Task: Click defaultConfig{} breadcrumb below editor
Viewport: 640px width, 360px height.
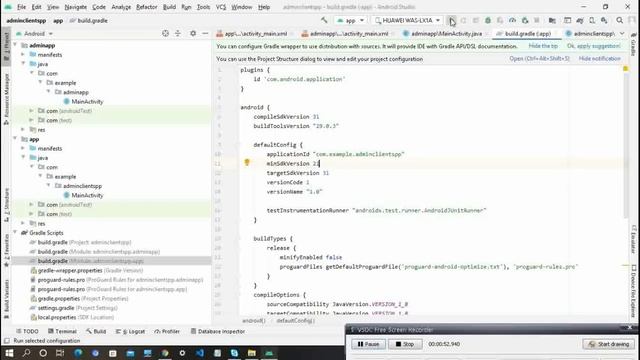Action: [295, 321]
